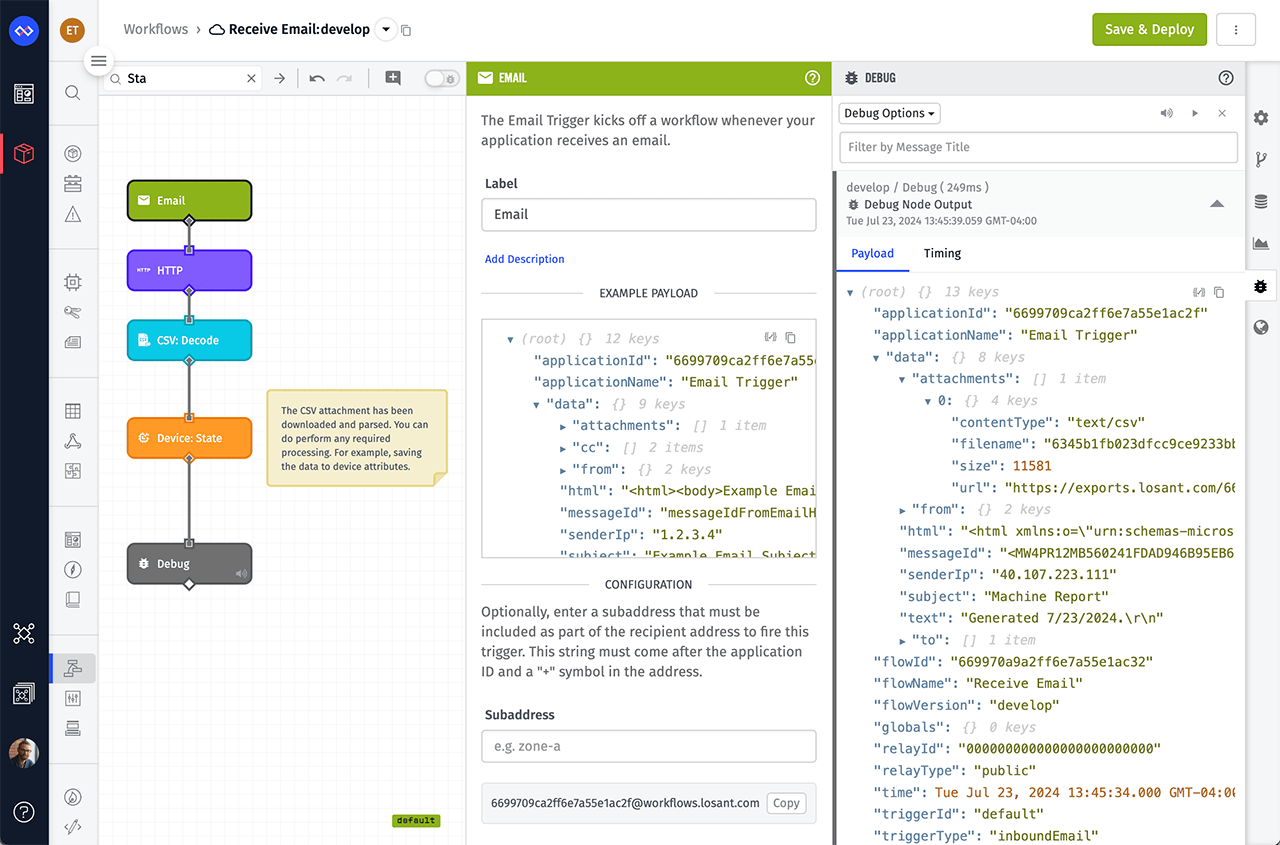Mute debug messages with the speaker icon
The width and height of the screenshot is (1280, 845).
(1167, 113)
